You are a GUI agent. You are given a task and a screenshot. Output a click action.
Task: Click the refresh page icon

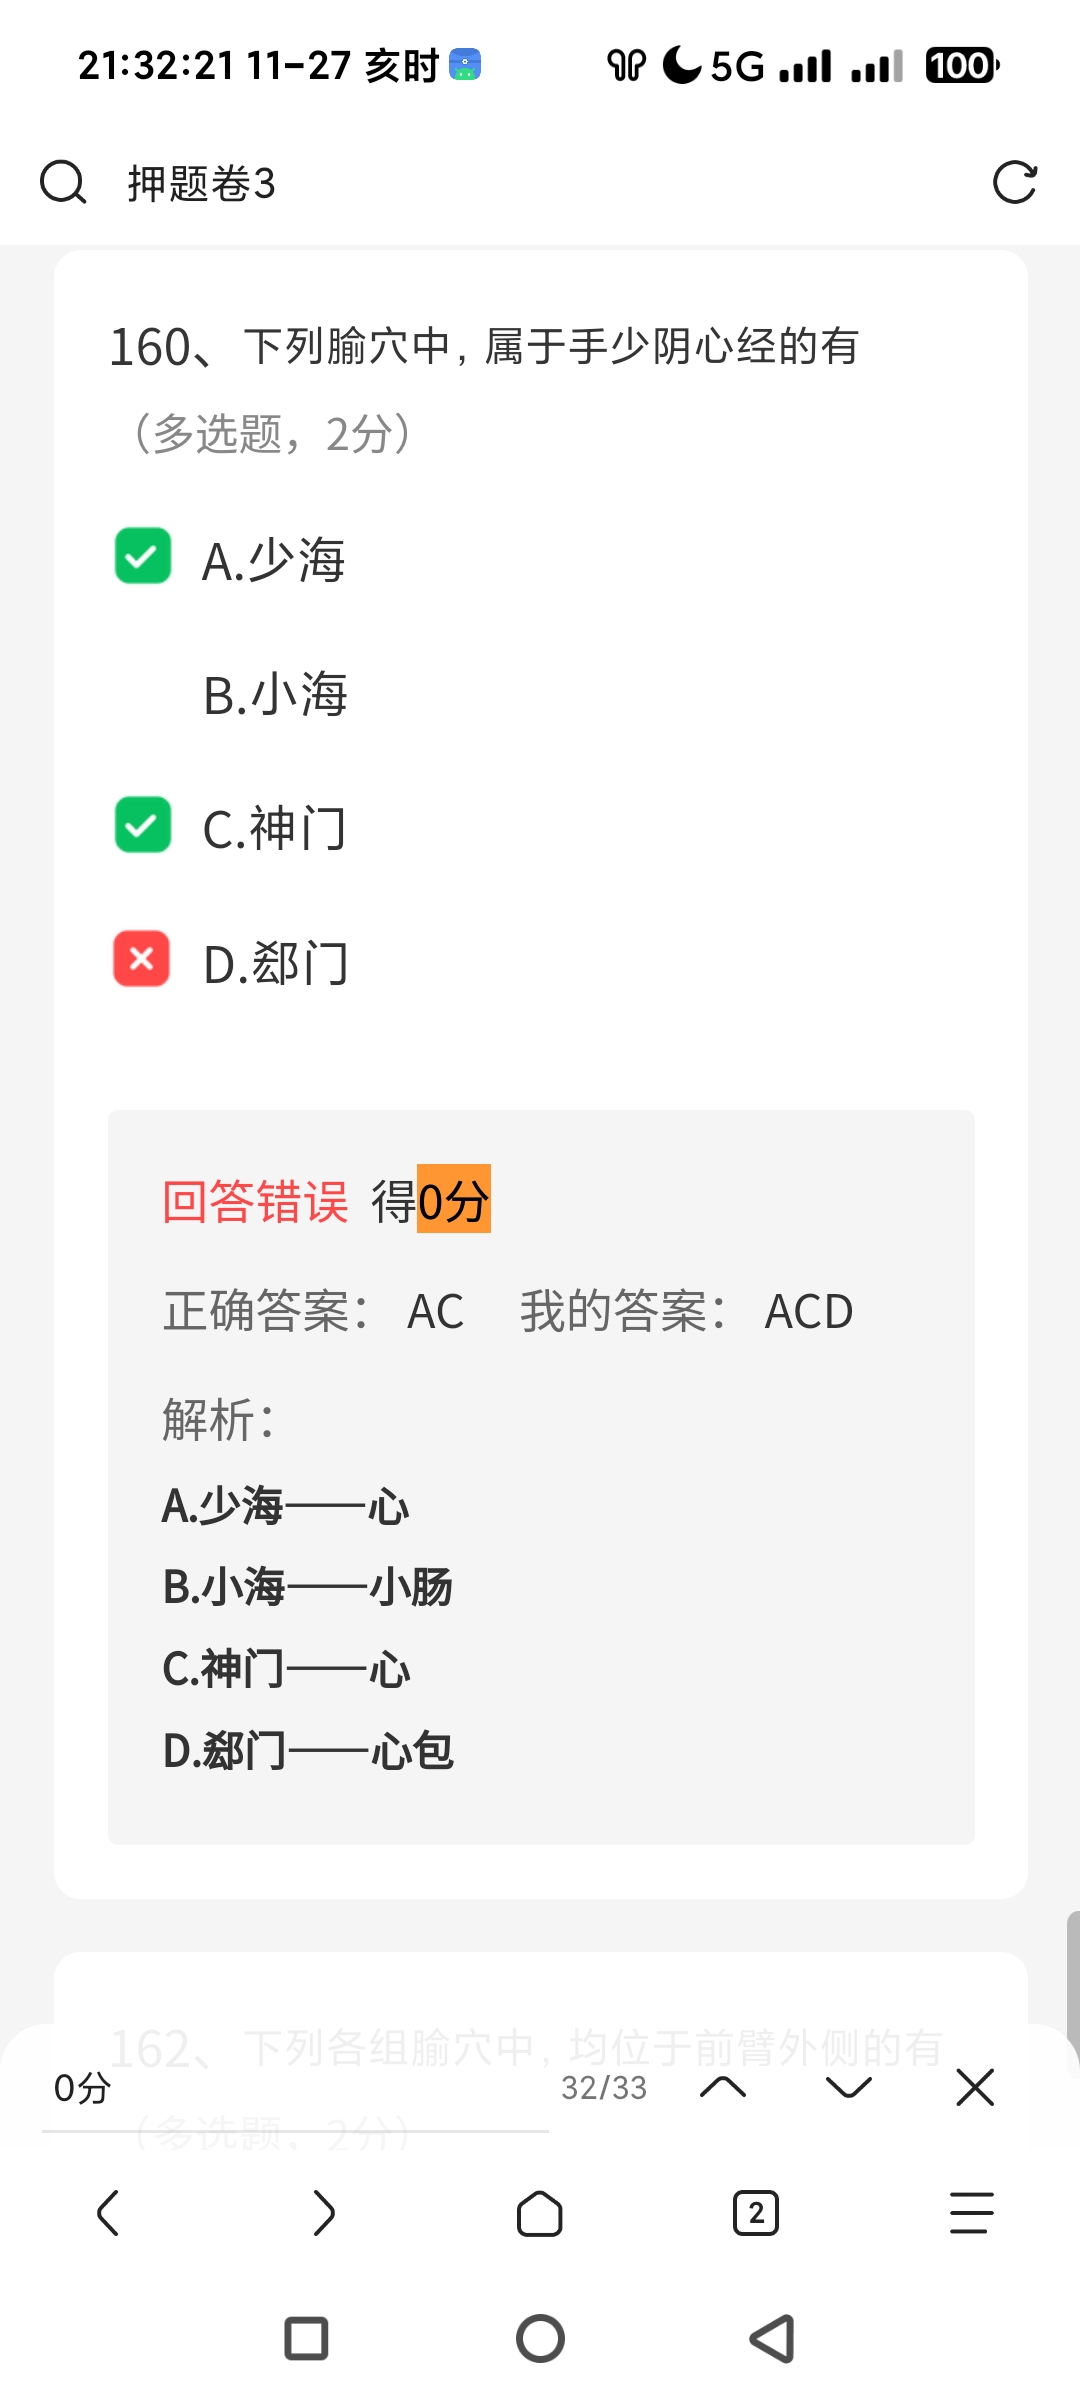(1014, 183)
